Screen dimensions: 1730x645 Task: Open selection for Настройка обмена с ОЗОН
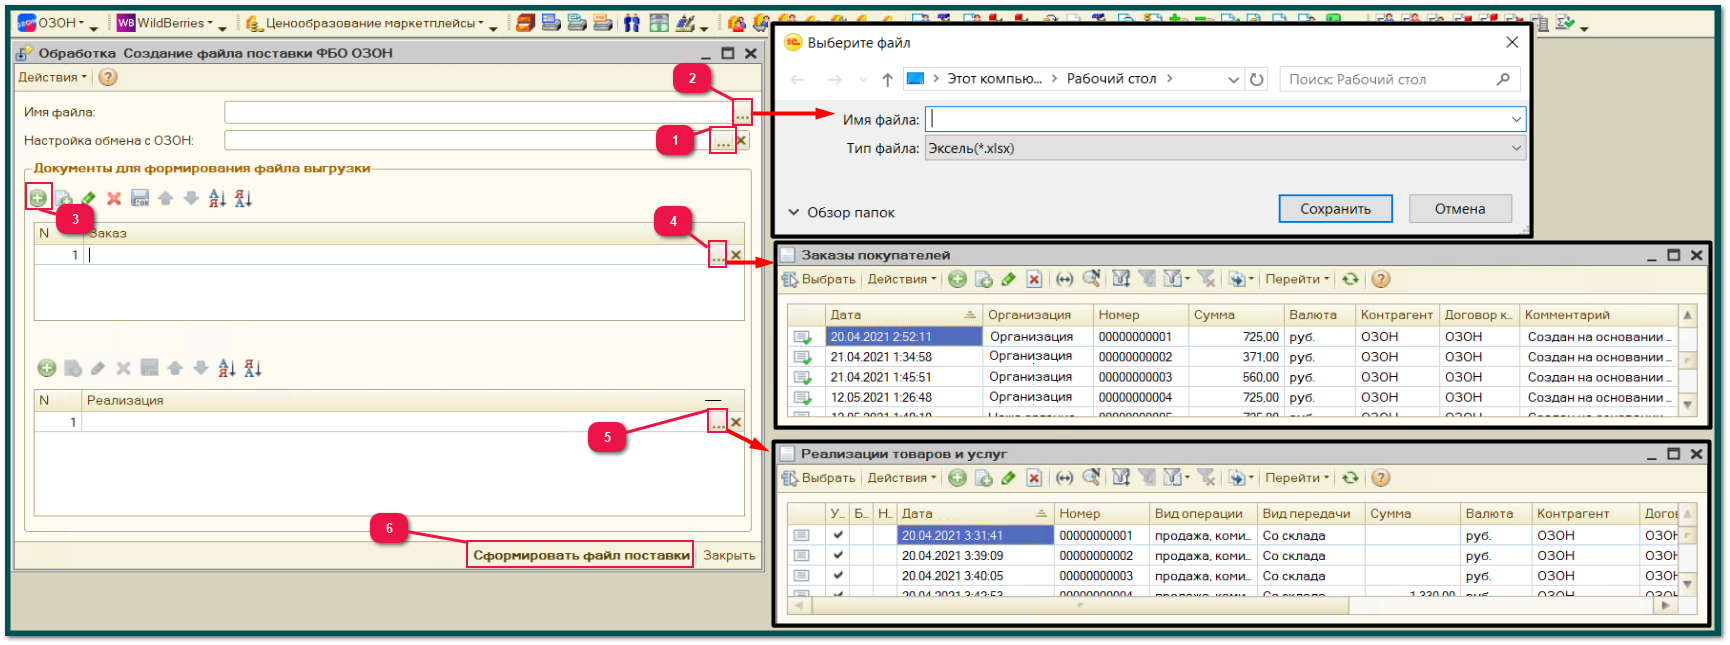click(722, 141)
